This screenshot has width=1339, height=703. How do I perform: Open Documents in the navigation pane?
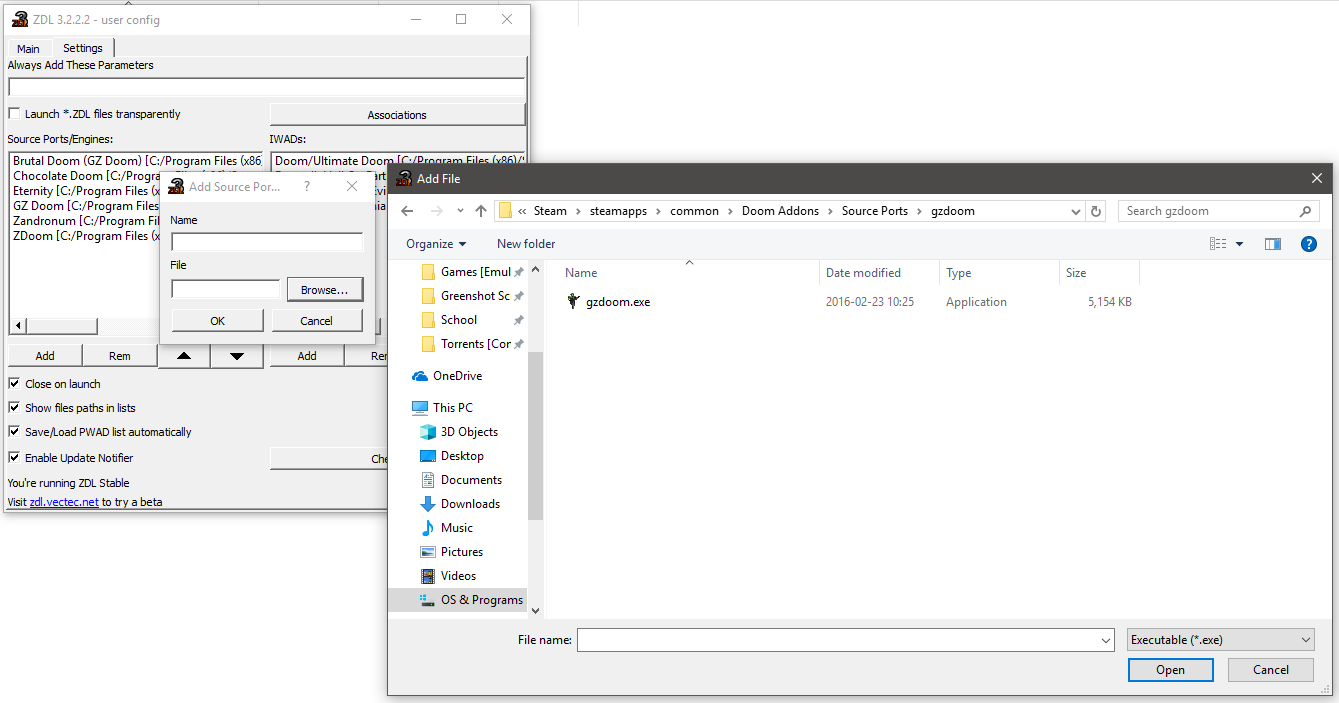coord(471,480)
